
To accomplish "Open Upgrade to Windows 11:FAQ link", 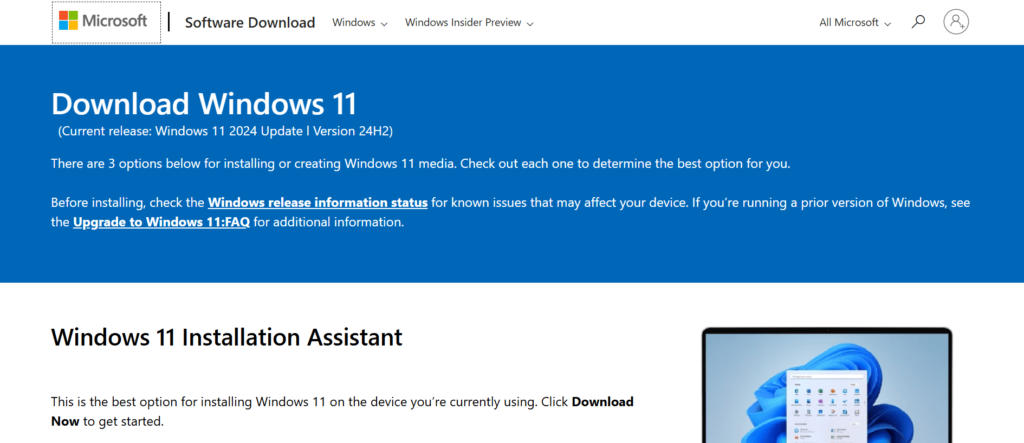I will point(161,222).
